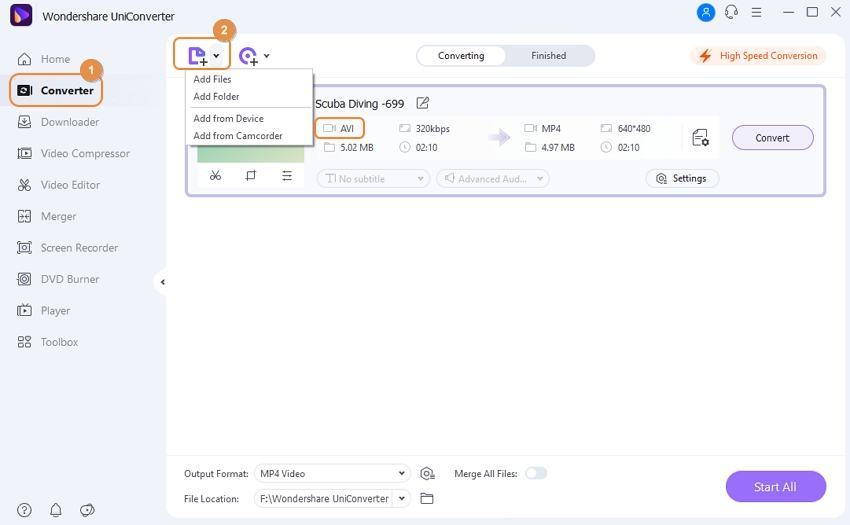850x525 pixels.
Task: Switch to the Converting tab
Action: point(461,56)
